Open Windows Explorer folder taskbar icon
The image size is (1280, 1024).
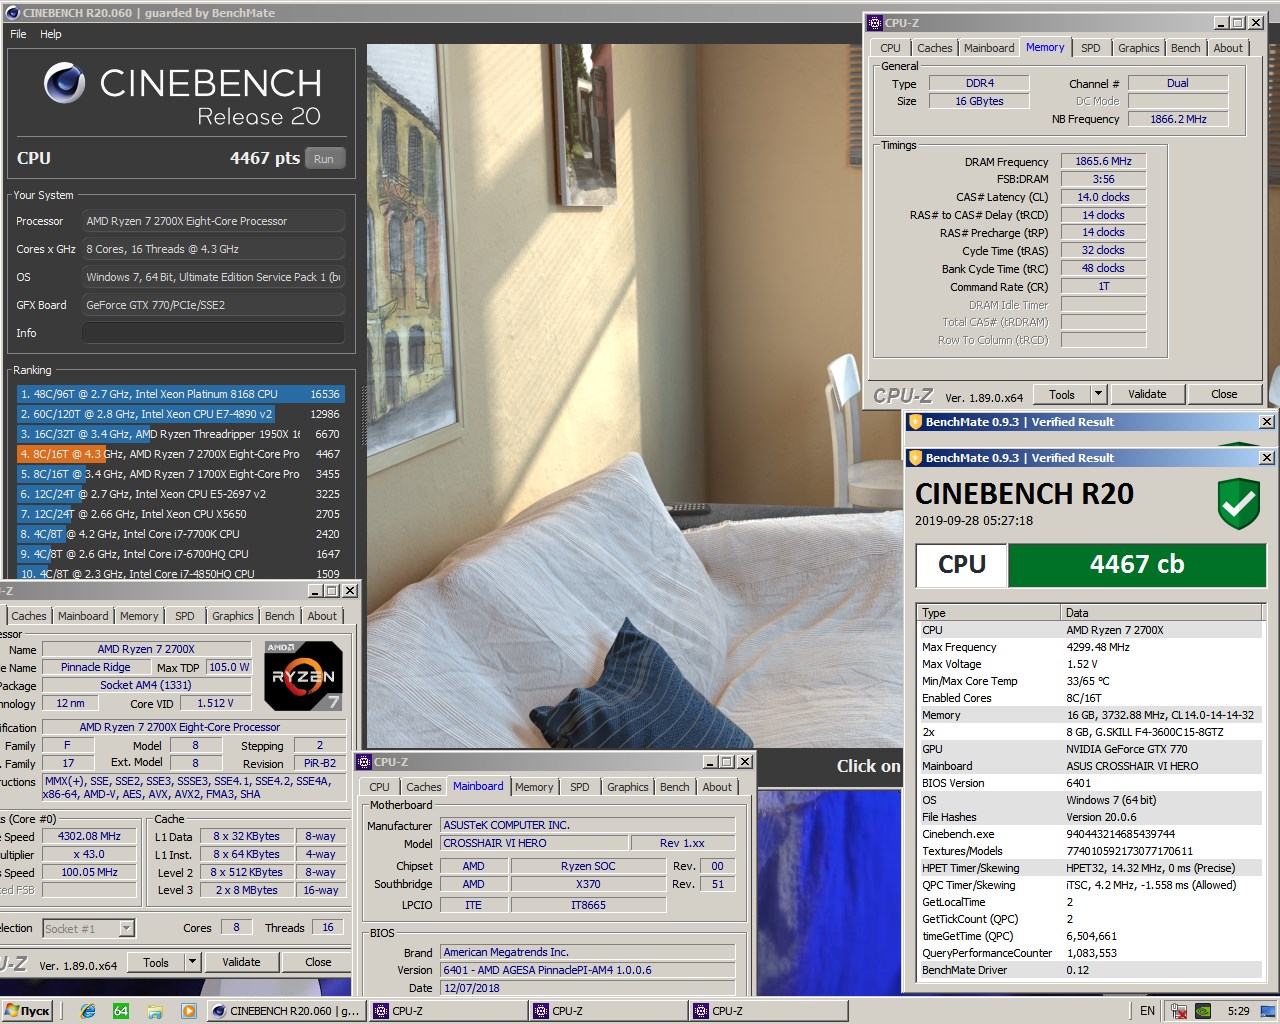(155, 1011)
